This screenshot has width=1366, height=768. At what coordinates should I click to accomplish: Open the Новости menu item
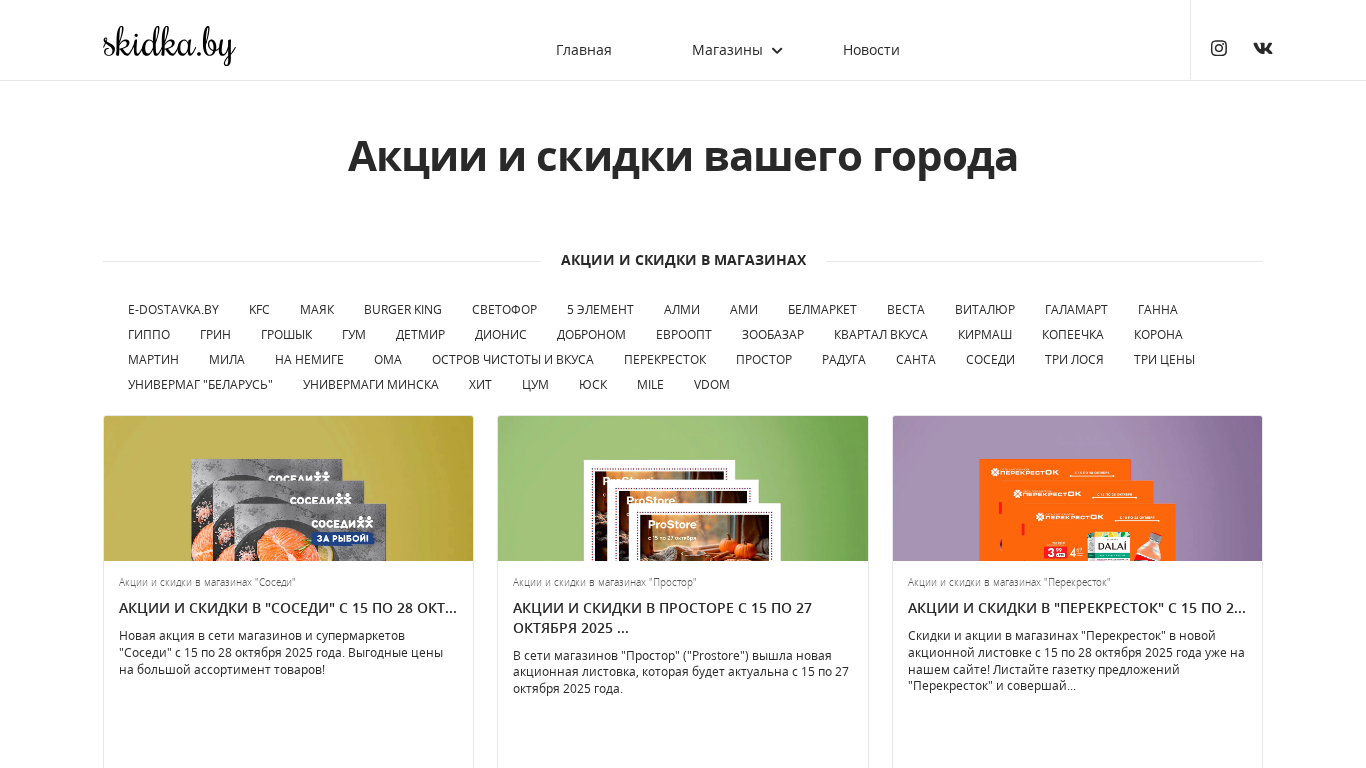tap(871, 50)
